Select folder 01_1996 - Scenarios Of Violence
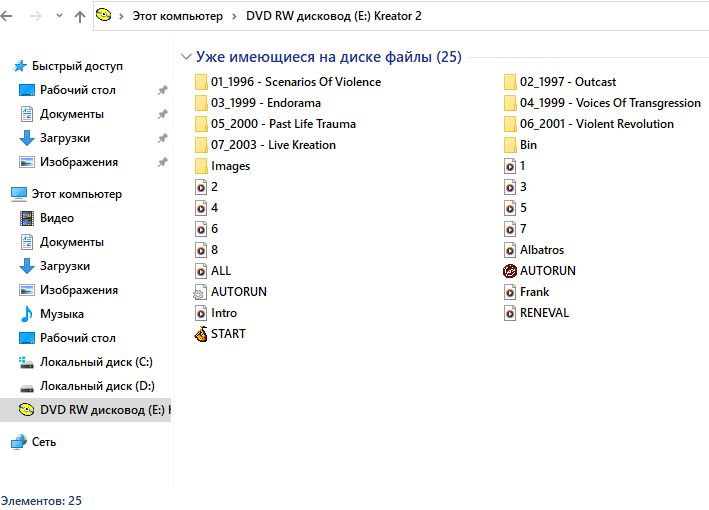Image resolution: width=709 pixels, height=510 pixels. coord(288,82)
